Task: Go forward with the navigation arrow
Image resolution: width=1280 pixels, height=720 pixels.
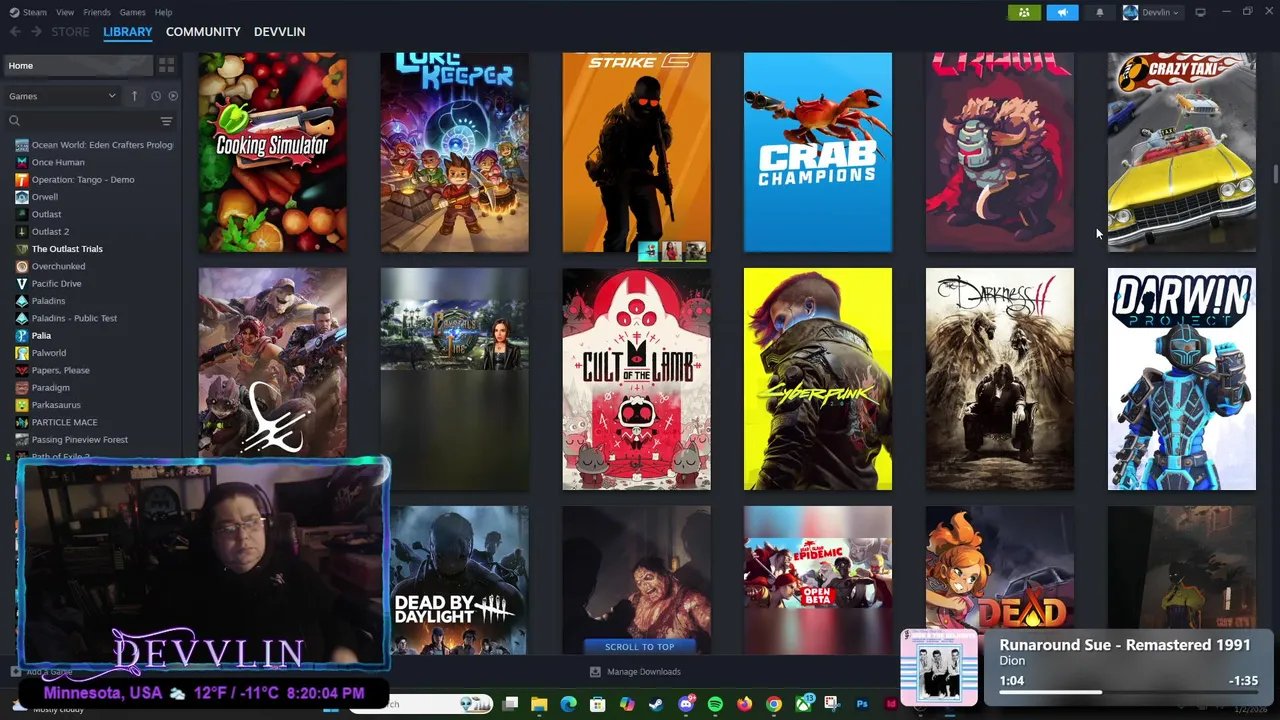Action: pos(36,32)
